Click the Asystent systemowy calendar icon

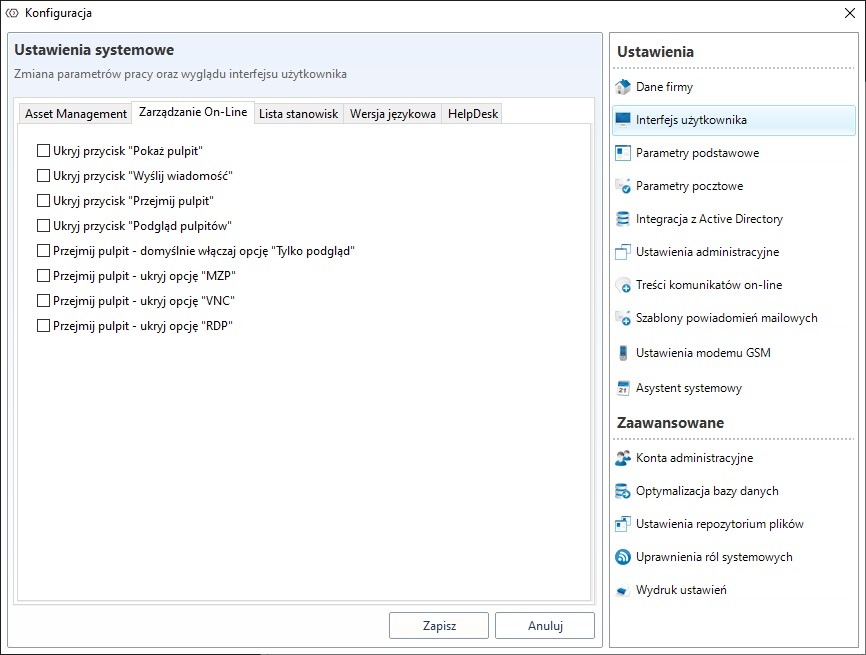pyautogui.click(x=623, y=388)
